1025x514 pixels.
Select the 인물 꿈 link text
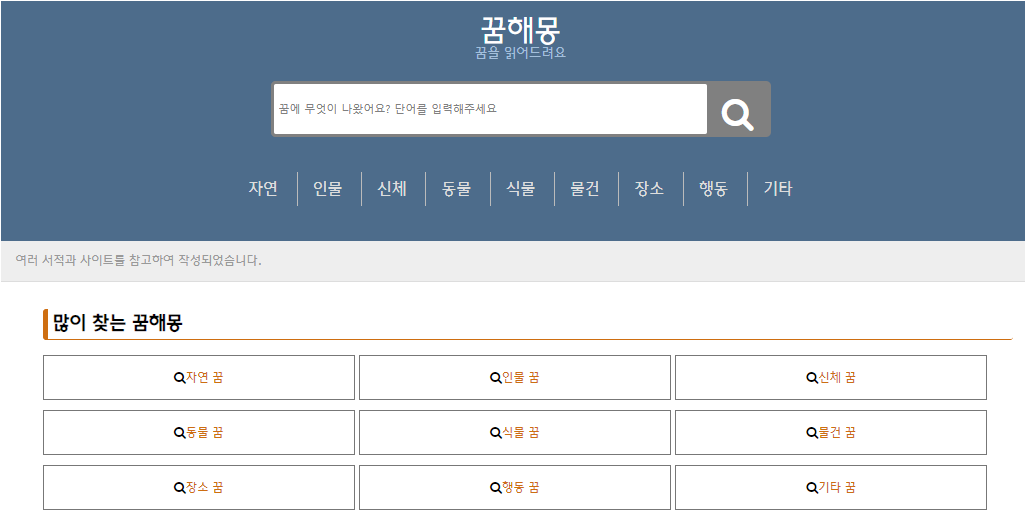click(521, 378)
